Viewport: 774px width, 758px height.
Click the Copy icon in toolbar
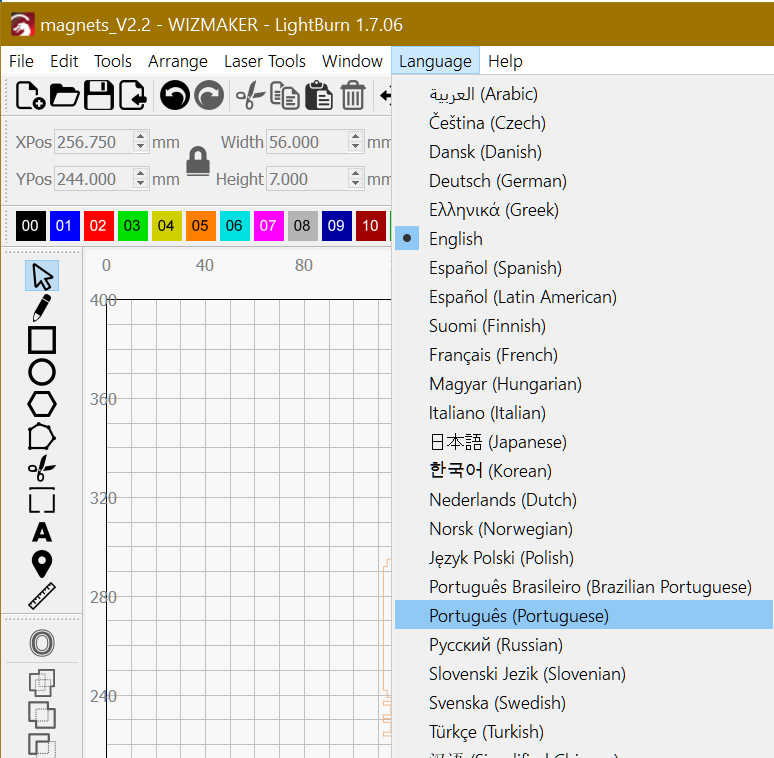click(284, 95)
